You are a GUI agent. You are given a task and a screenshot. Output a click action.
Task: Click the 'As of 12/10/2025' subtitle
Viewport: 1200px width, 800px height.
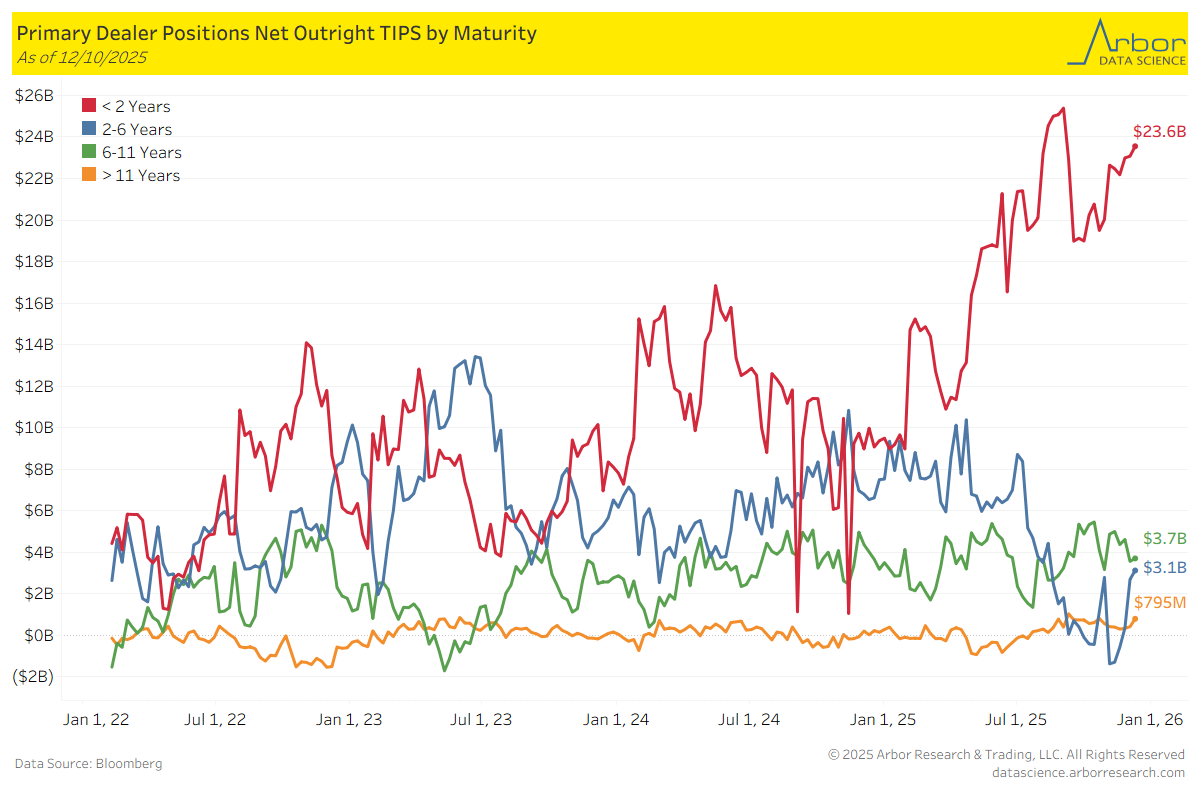[82, 57]
